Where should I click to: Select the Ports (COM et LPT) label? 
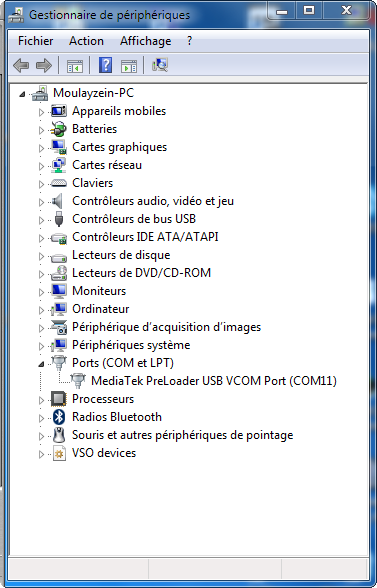point(123,363)
